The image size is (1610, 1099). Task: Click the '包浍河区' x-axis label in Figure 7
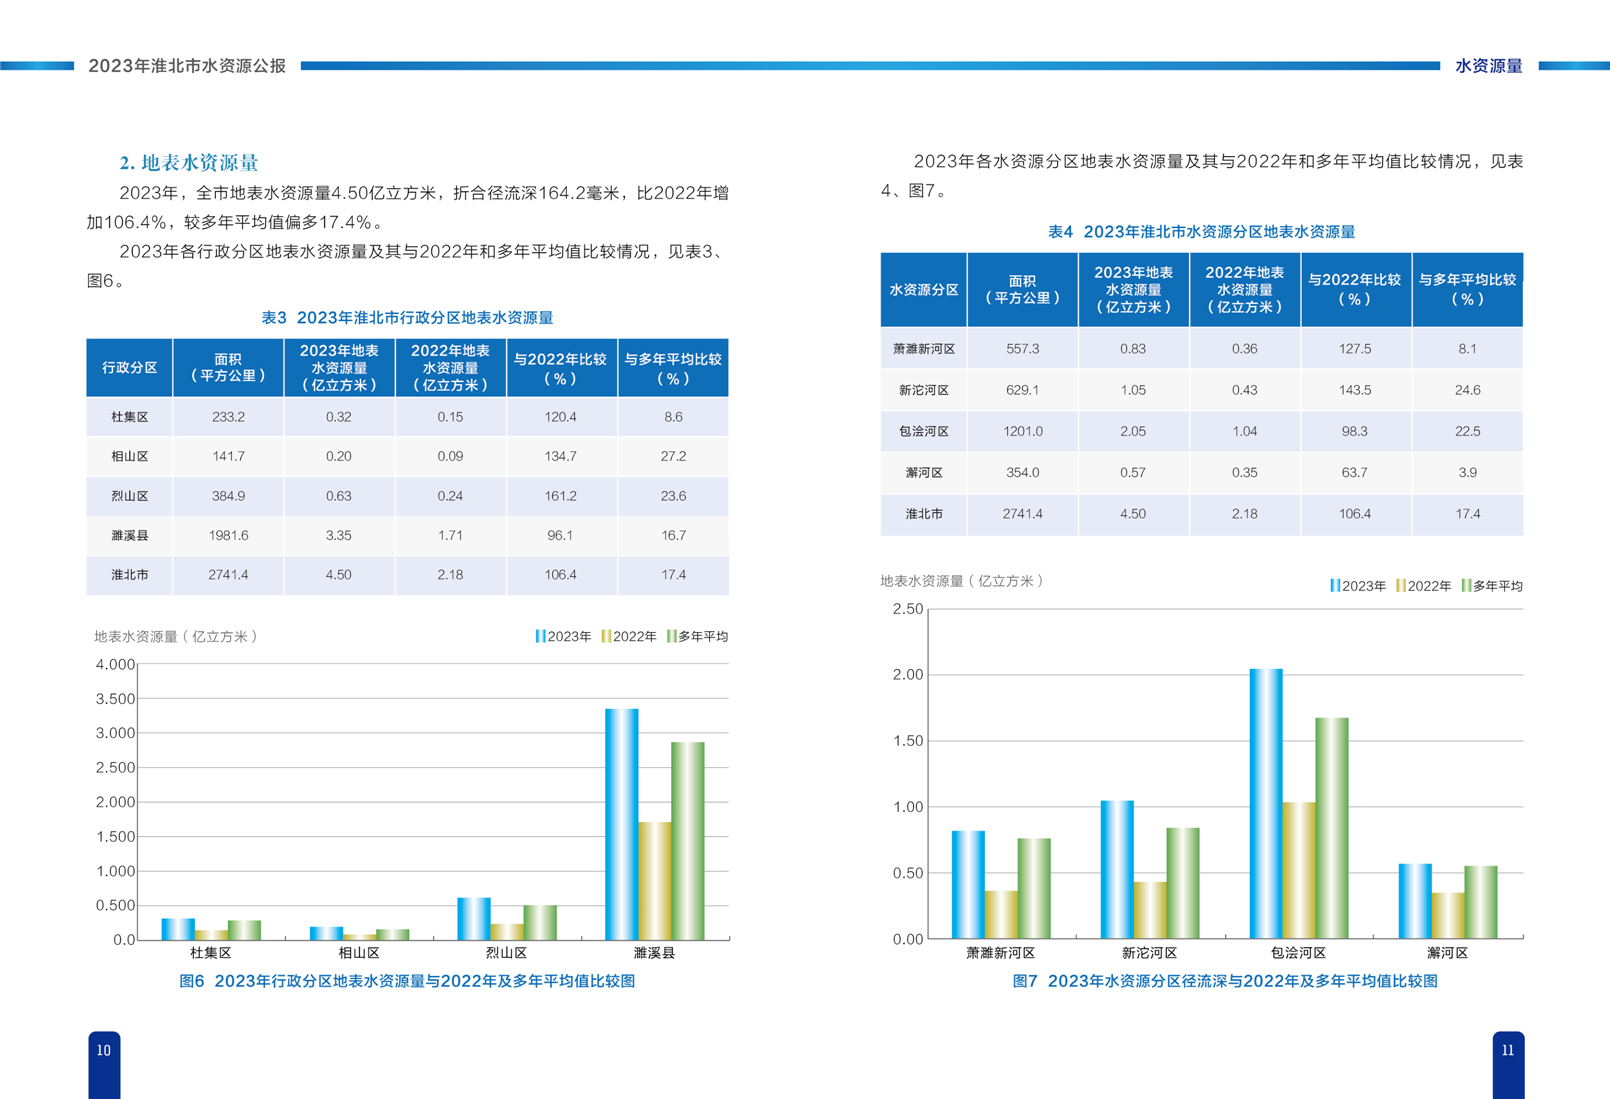[1298, 953]
